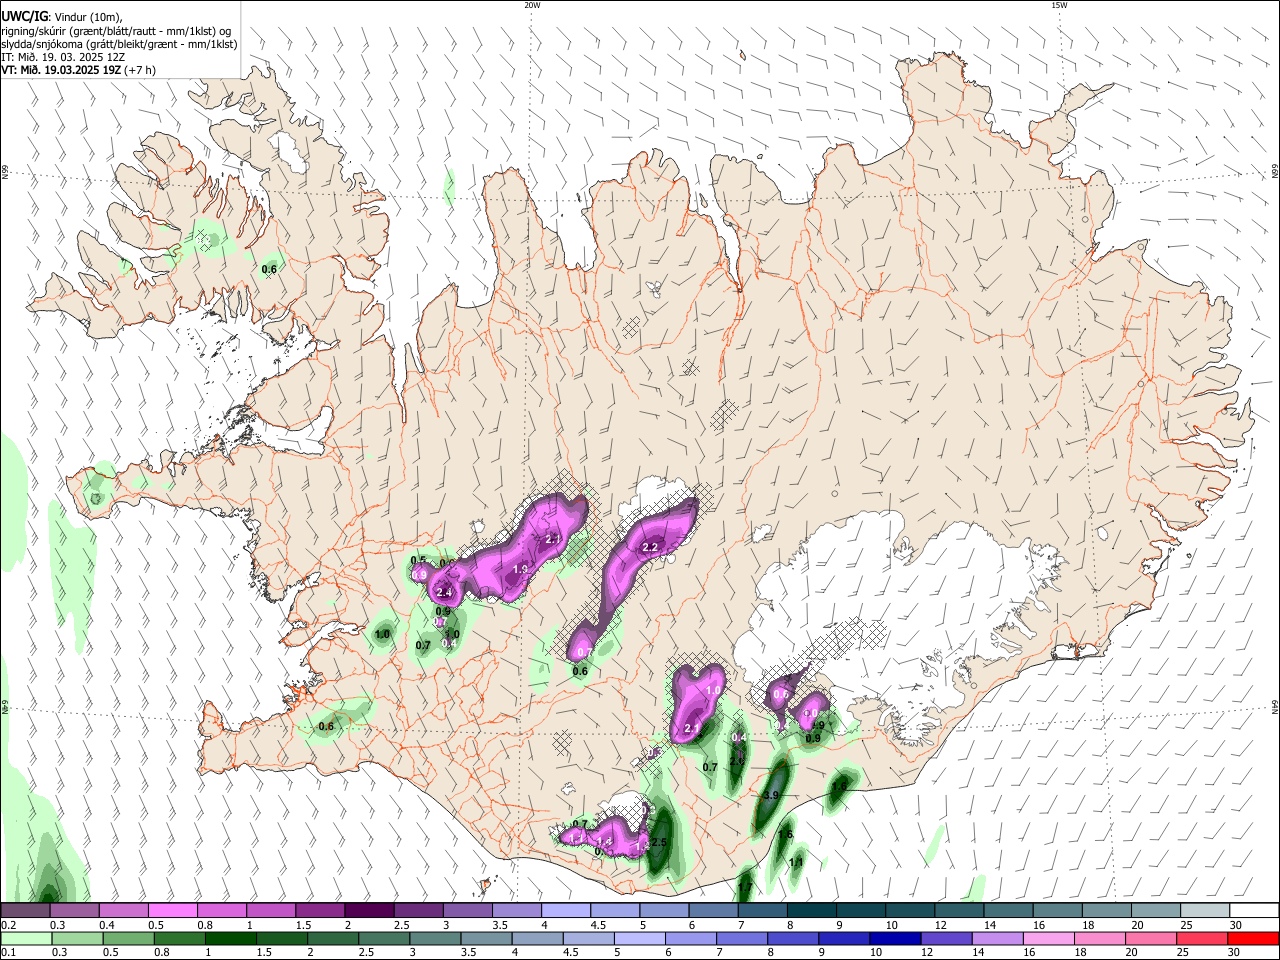Select the 'rigning/skúrir' line in the header
The height and width of the screenshot is (960, 1280).
point(116,31)
